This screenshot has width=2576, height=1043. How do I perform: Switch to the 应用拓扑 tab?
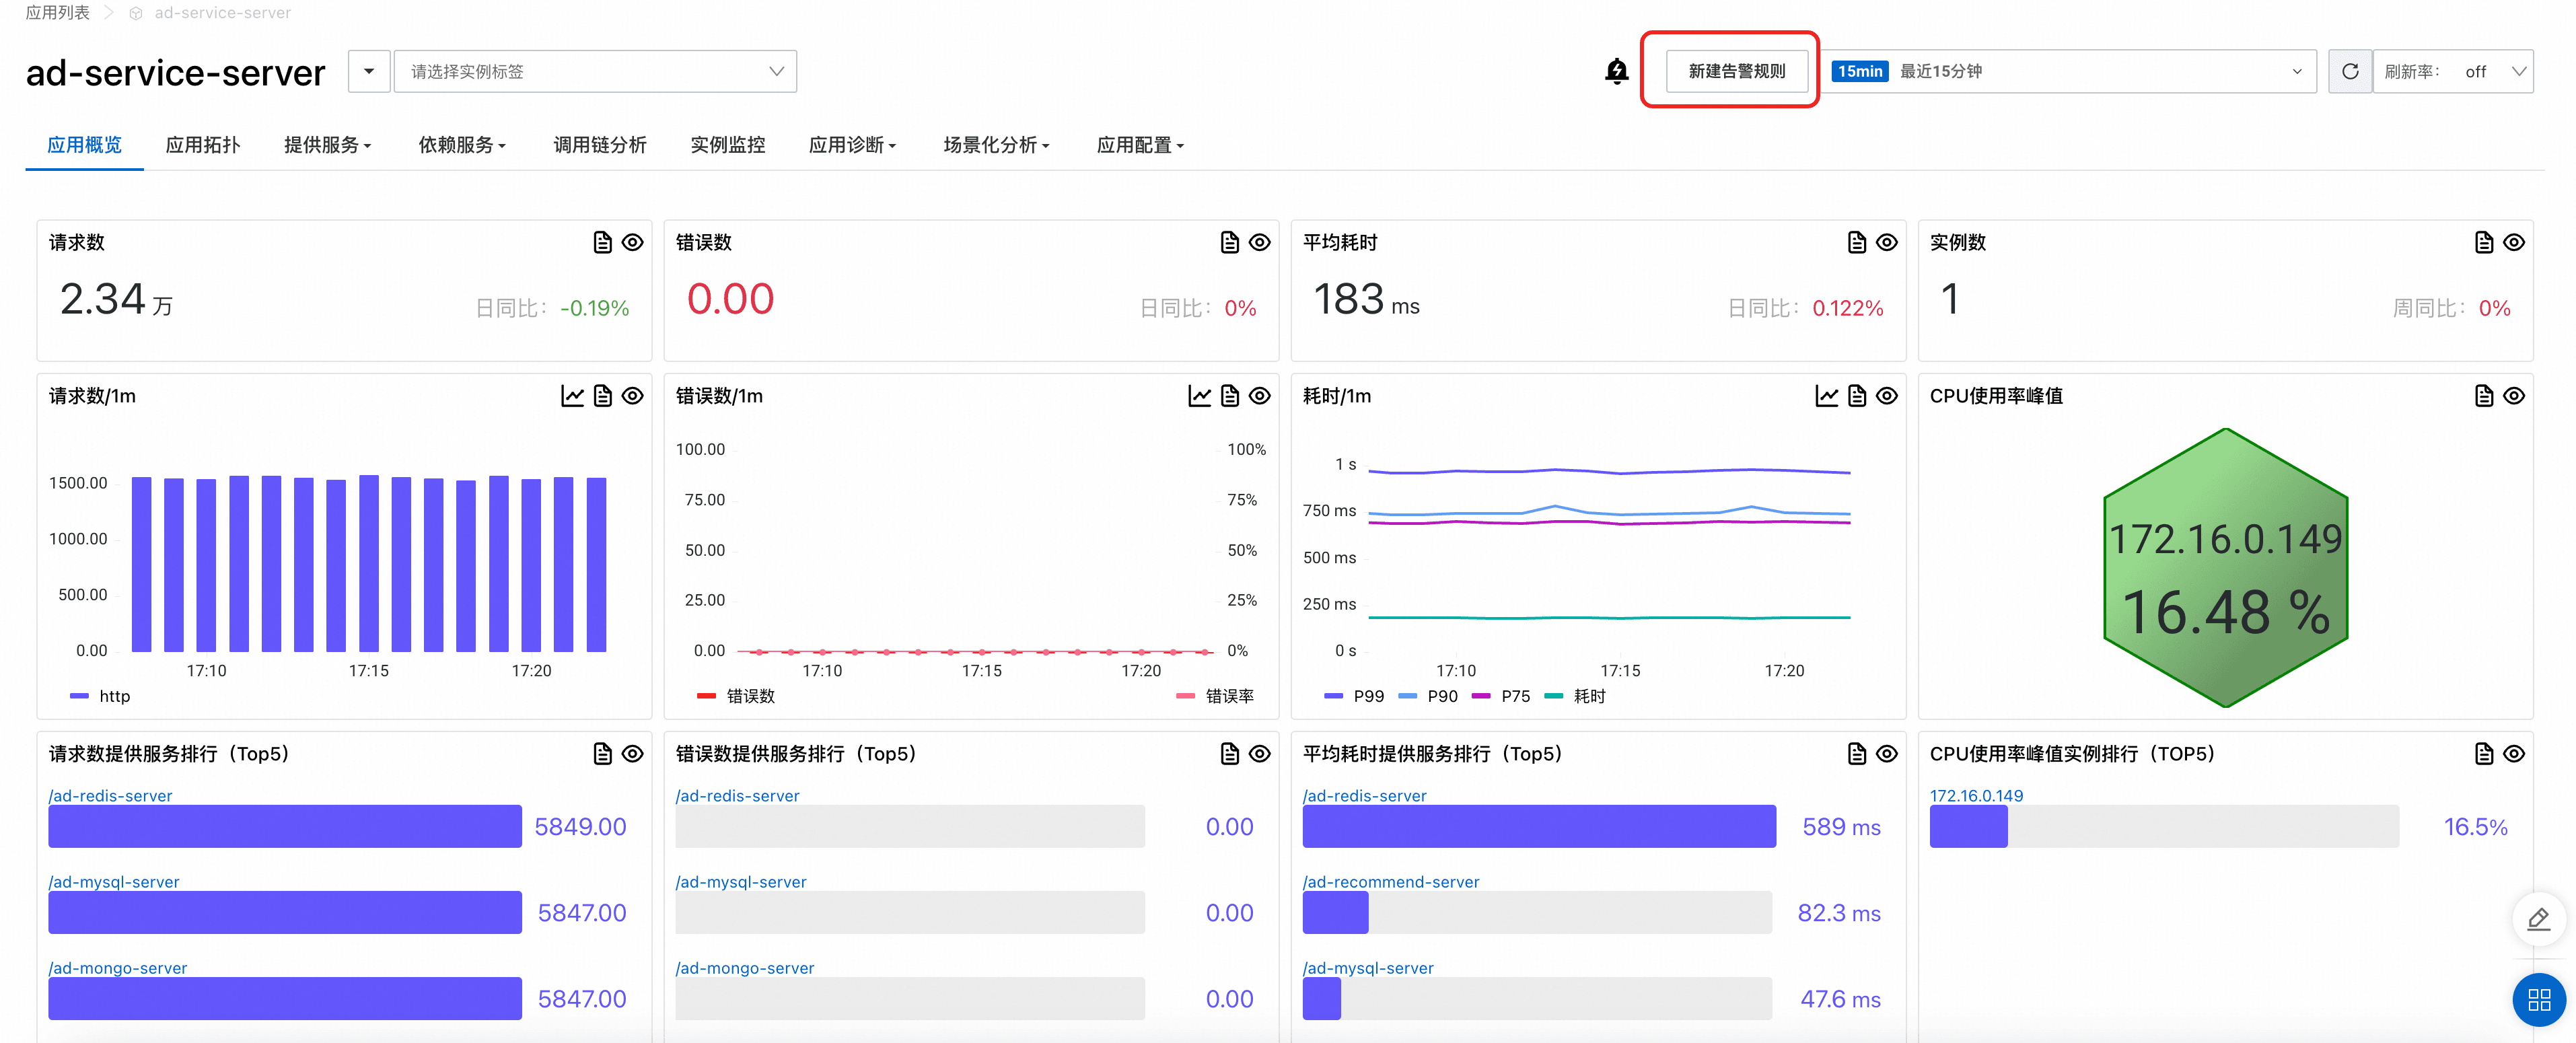[x=203, y=145]
